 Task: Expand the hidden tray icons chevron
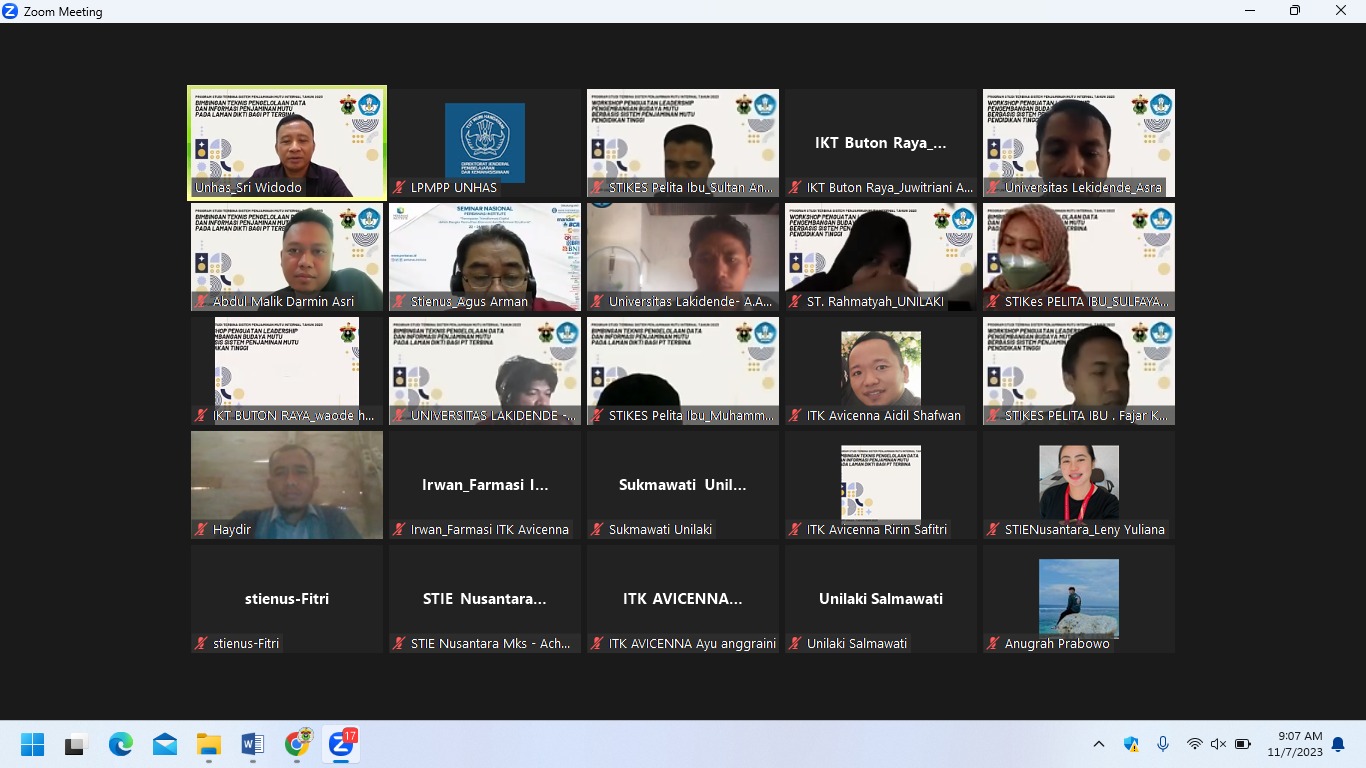pyautogui.click(x=1099, y=744)
